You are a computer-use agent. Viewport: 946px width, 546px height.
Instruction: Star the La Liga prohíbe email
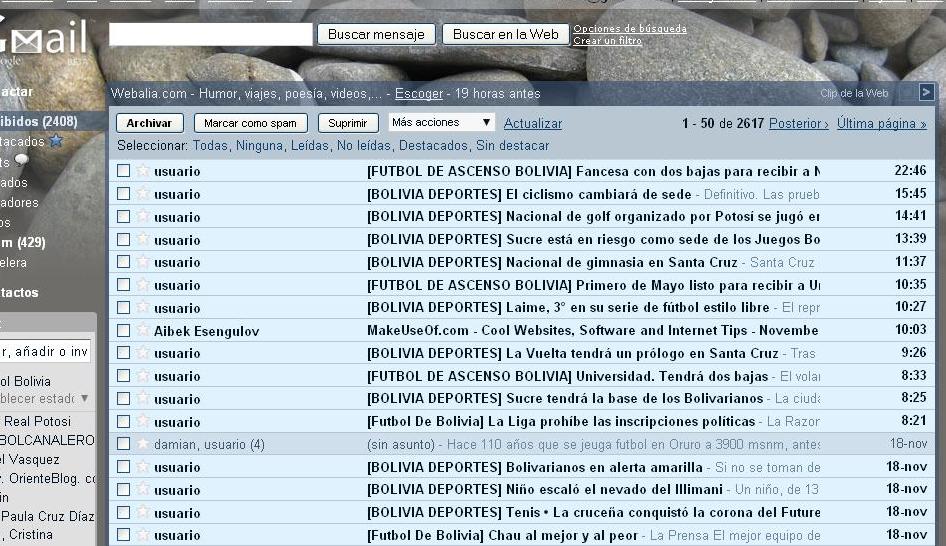[x=142, y=421]
